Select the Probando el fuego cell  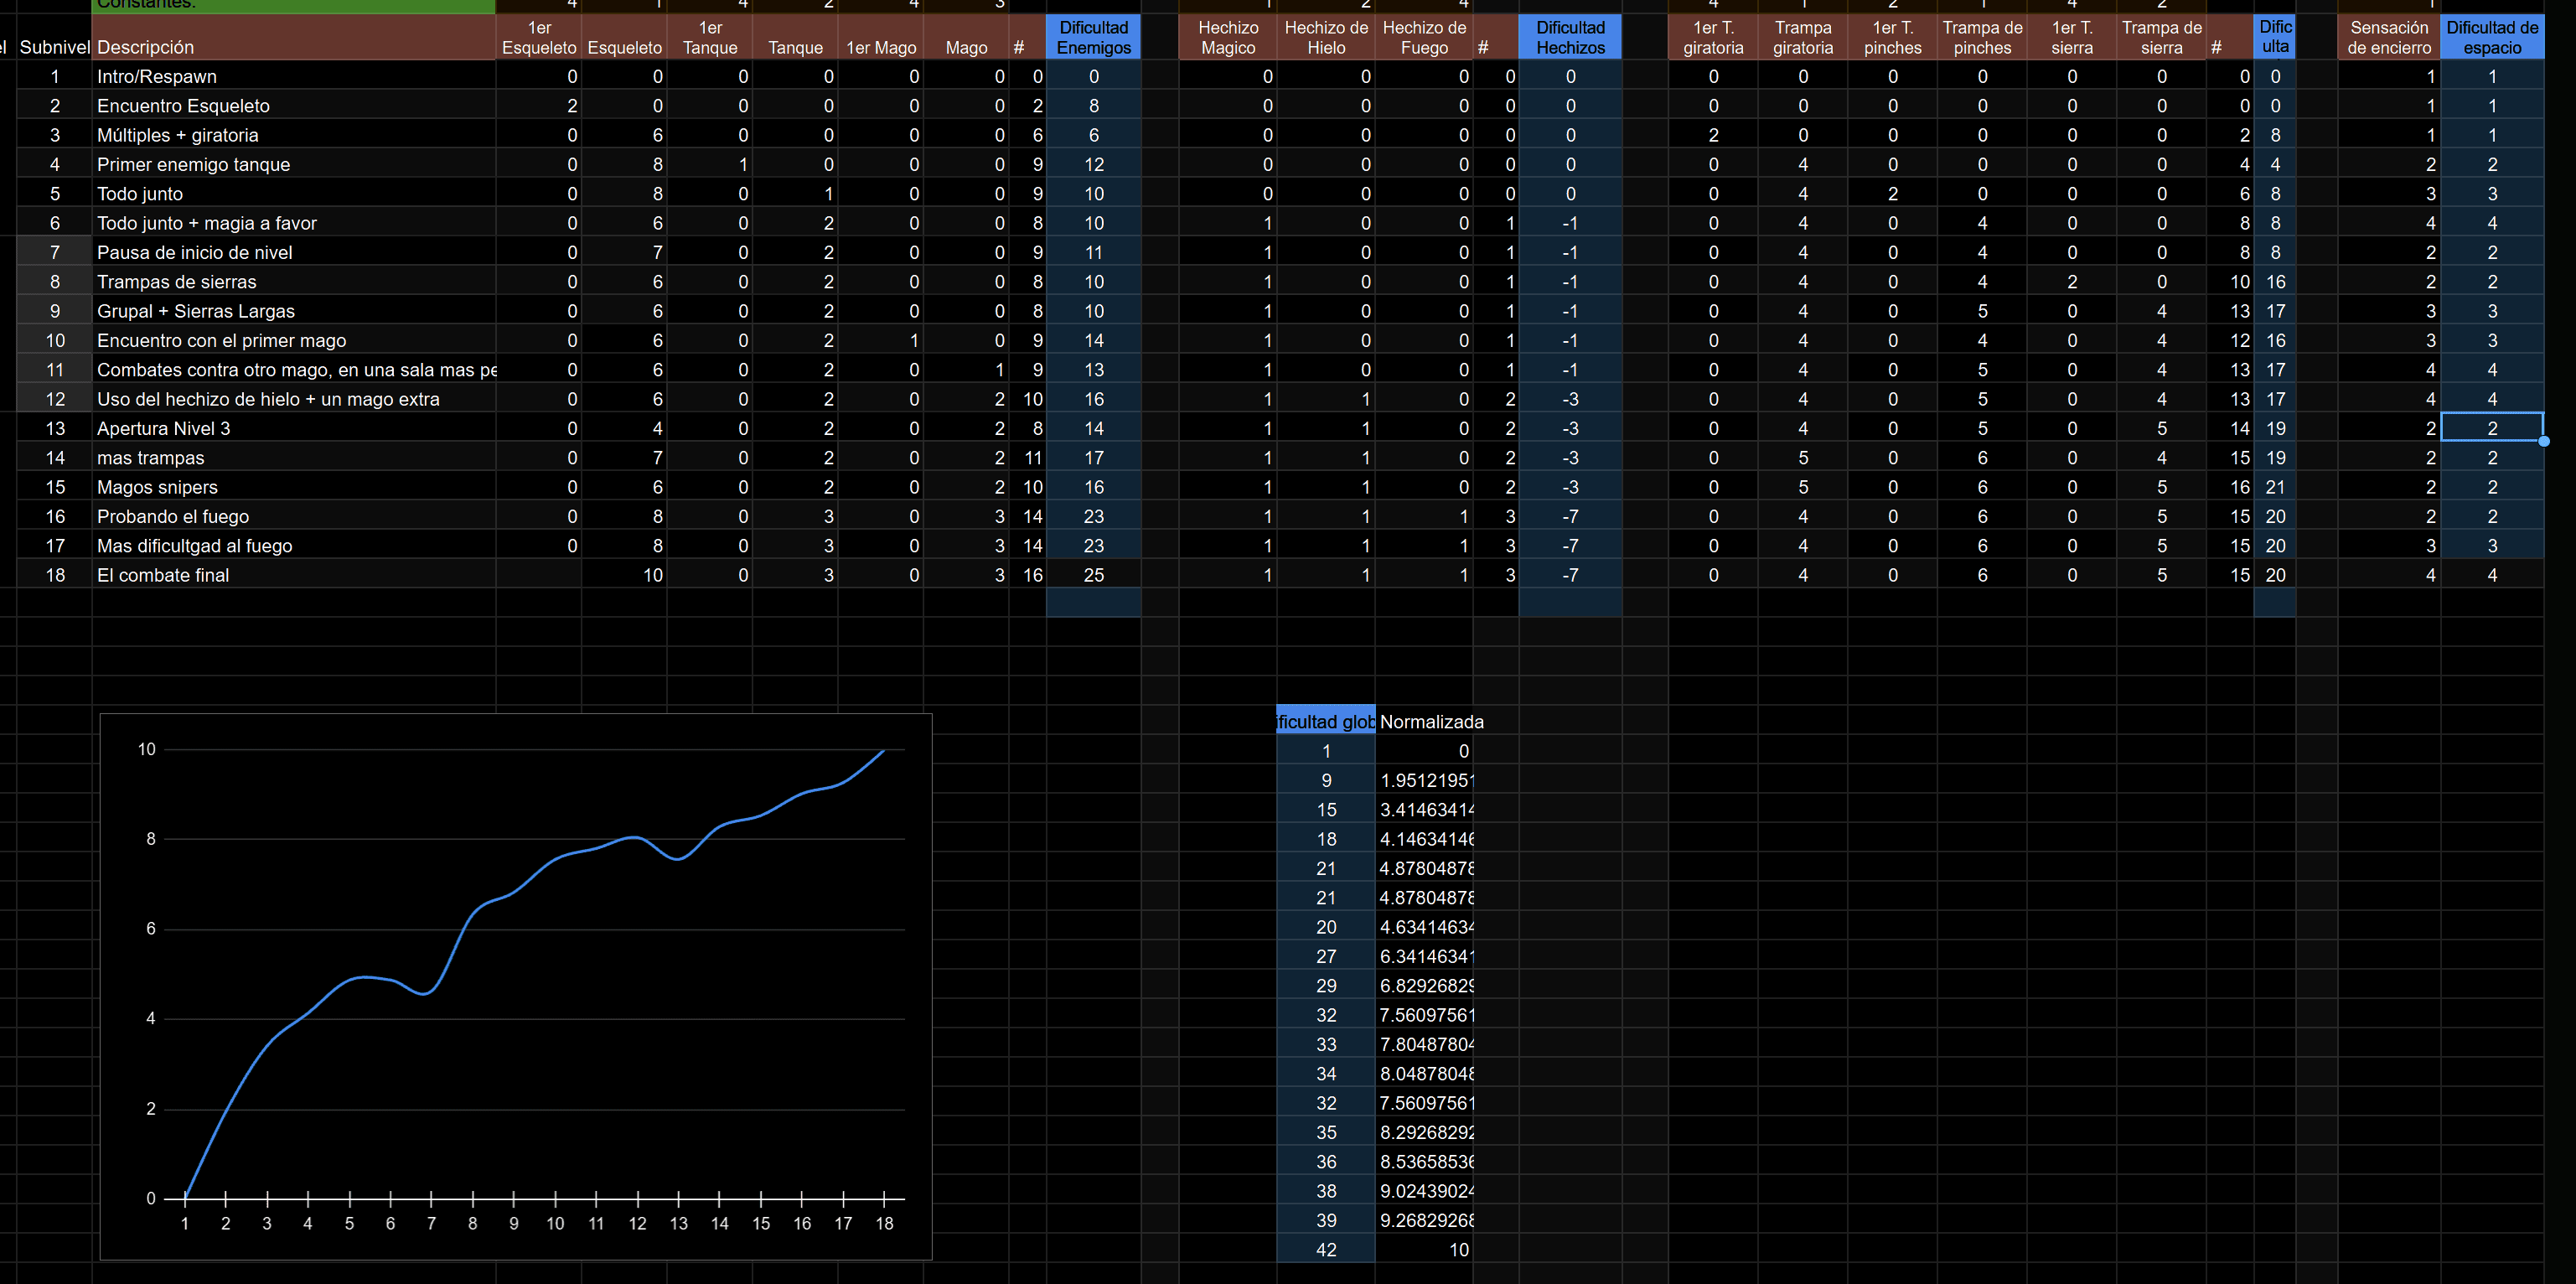[x=293, y=516]
